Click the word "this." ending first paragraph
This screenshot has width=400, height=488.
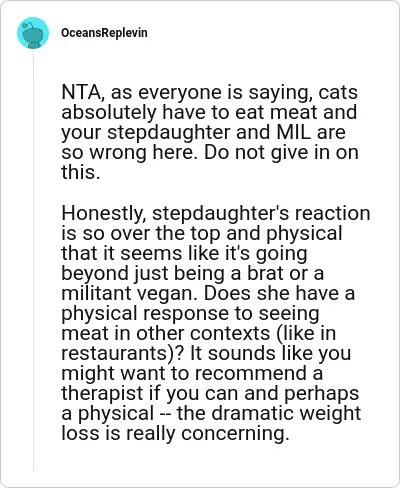tap(81, 172)
